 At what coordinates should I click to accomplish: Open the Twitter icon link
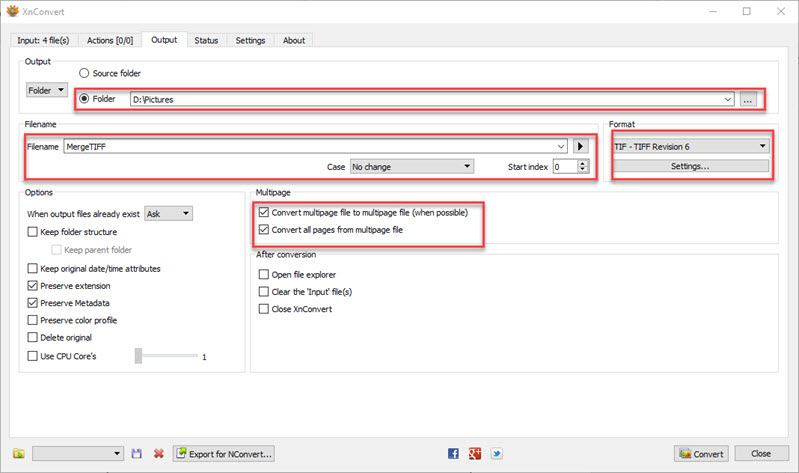[x=495, y=454]
